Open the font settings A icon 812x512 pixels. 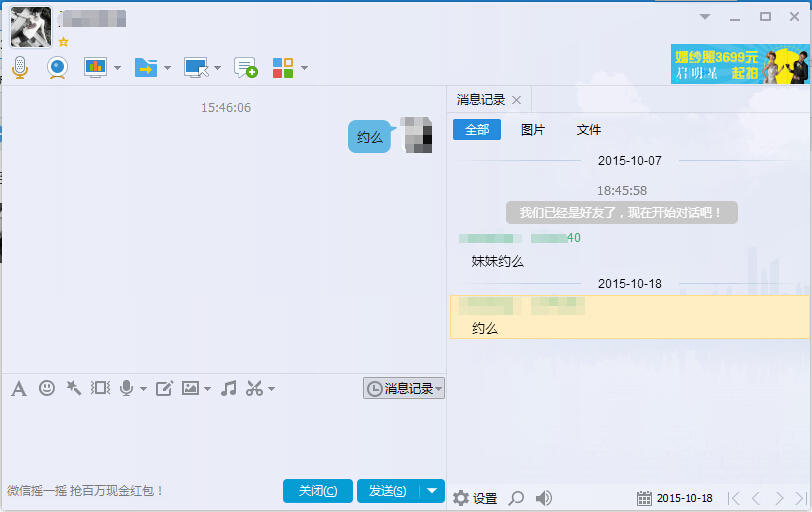(x=19, y=388)
